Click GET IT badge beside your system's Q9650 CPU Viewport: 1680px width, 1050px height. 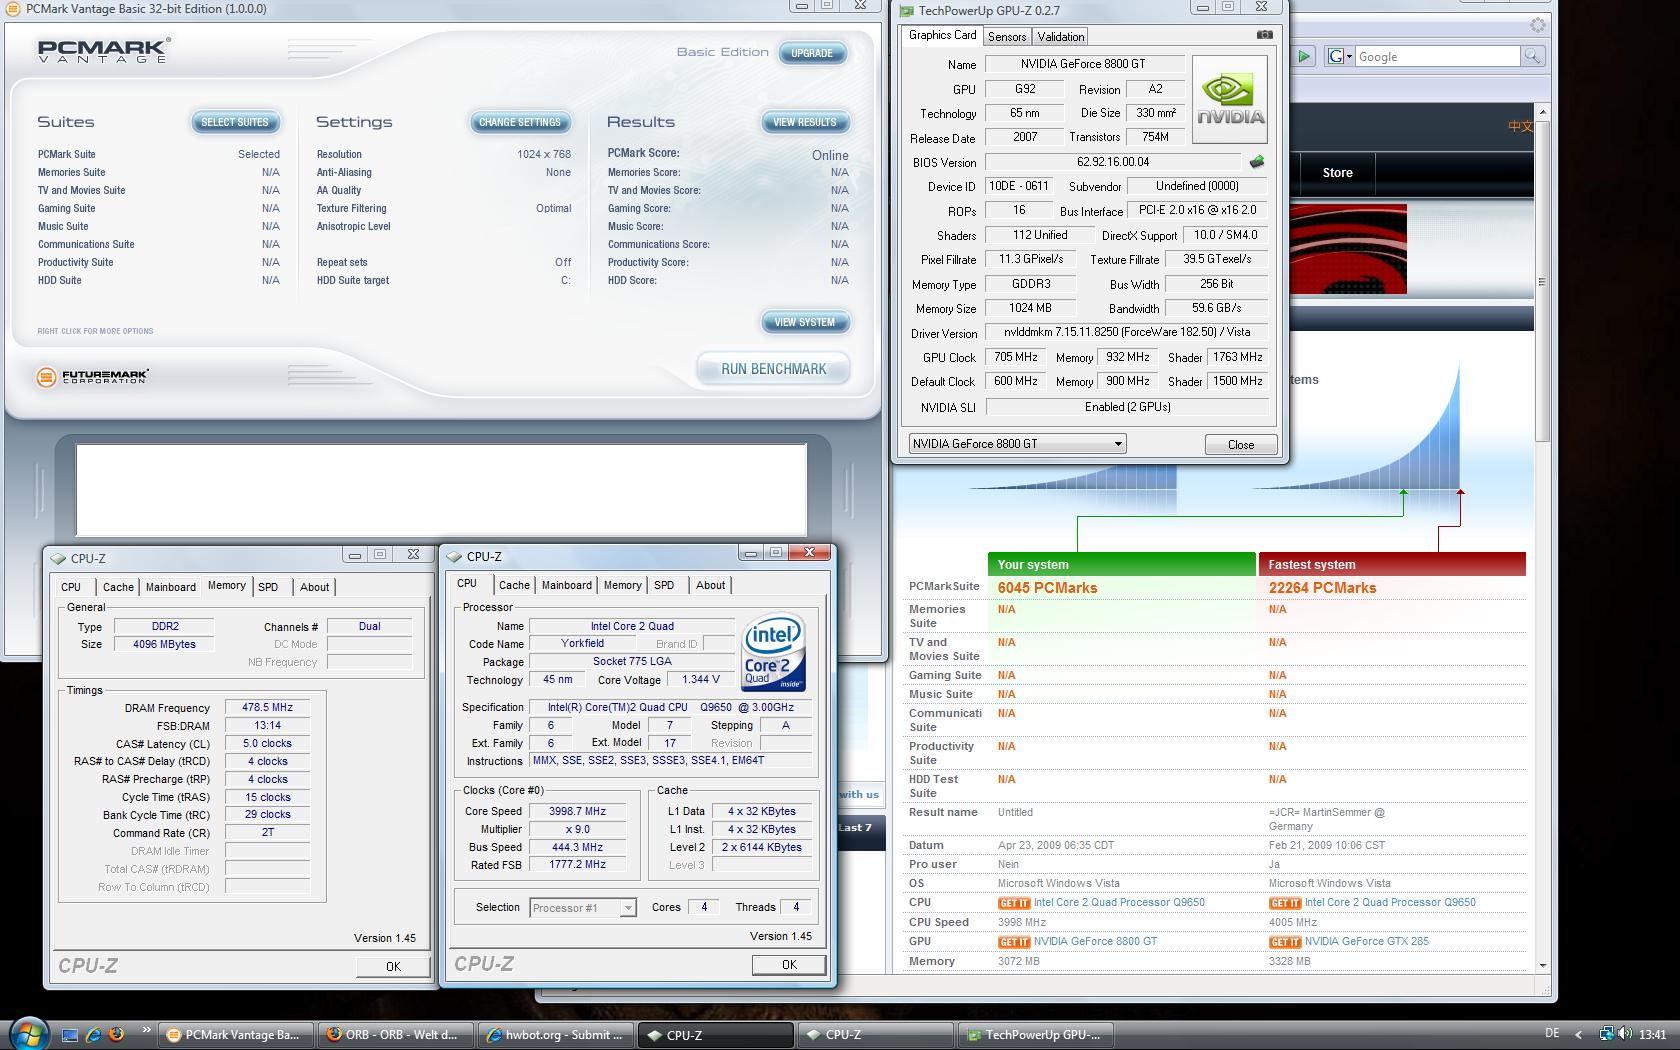click(x=1013, y=903)
